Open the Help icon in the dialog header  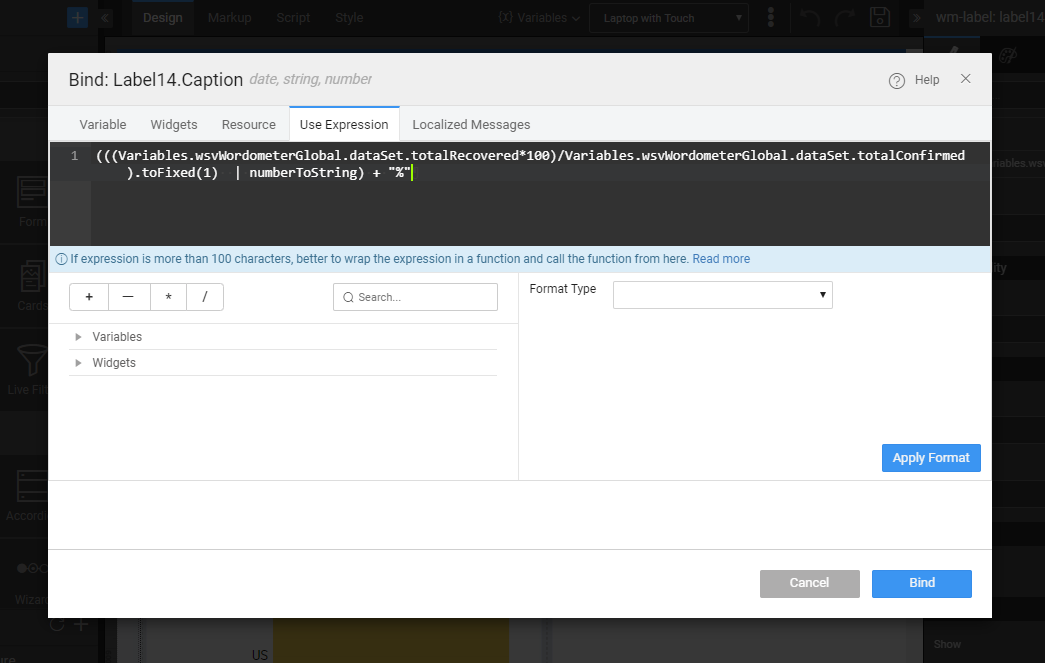(x=896, y=79)
